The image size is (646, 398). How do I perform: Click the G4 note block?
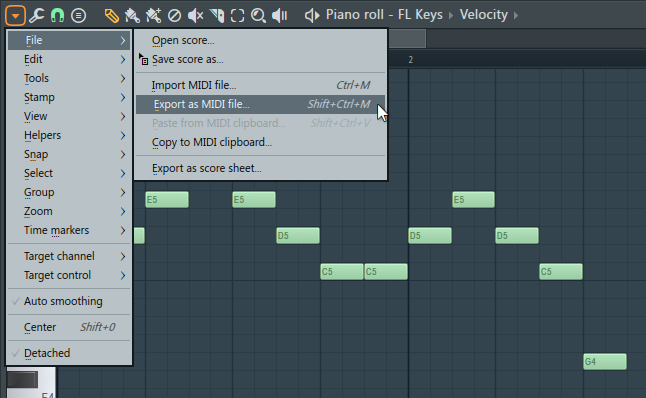[x=605, y=361]
